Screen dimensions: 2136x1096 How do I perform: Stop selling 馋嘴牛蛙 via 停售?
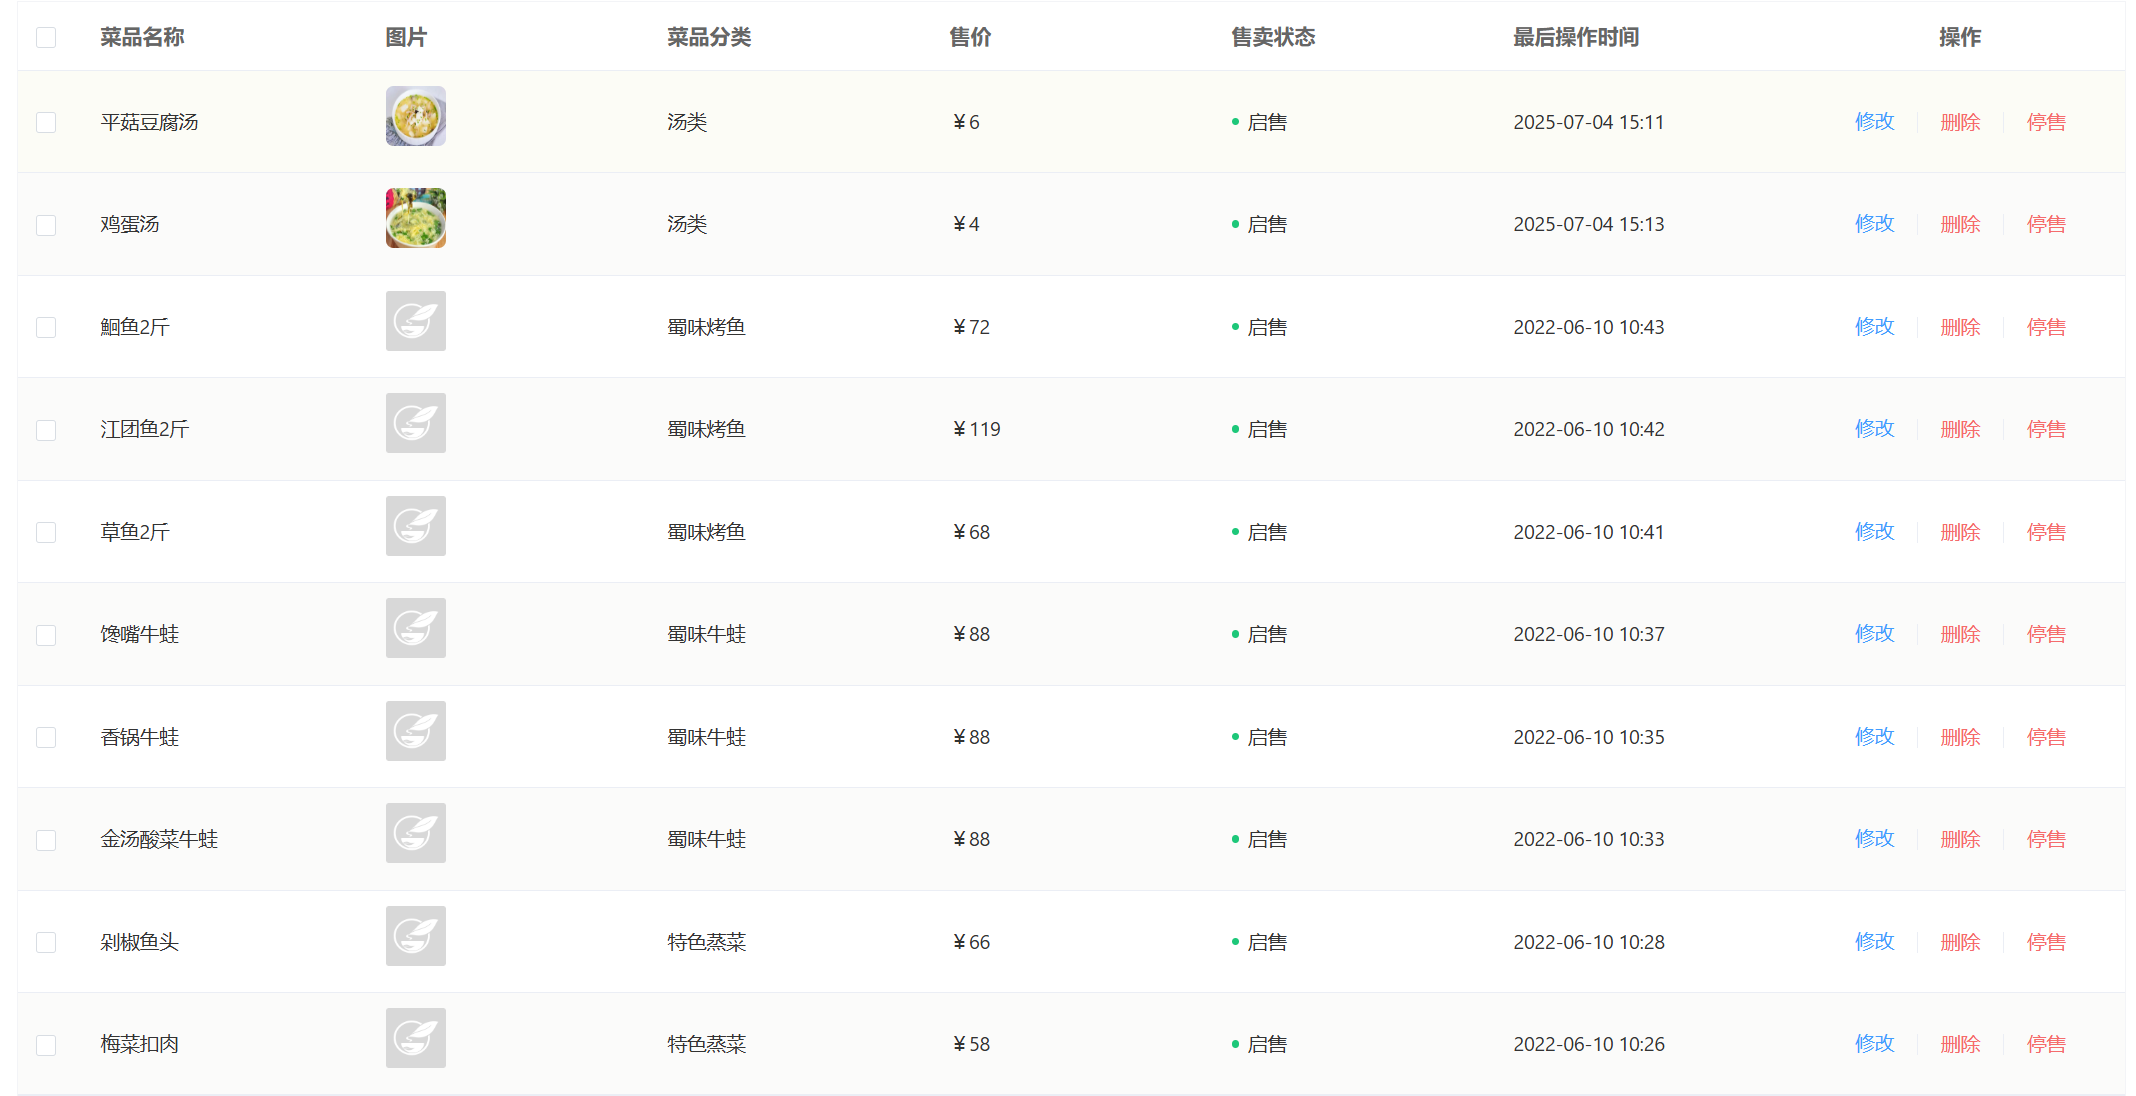[2046, 634]
